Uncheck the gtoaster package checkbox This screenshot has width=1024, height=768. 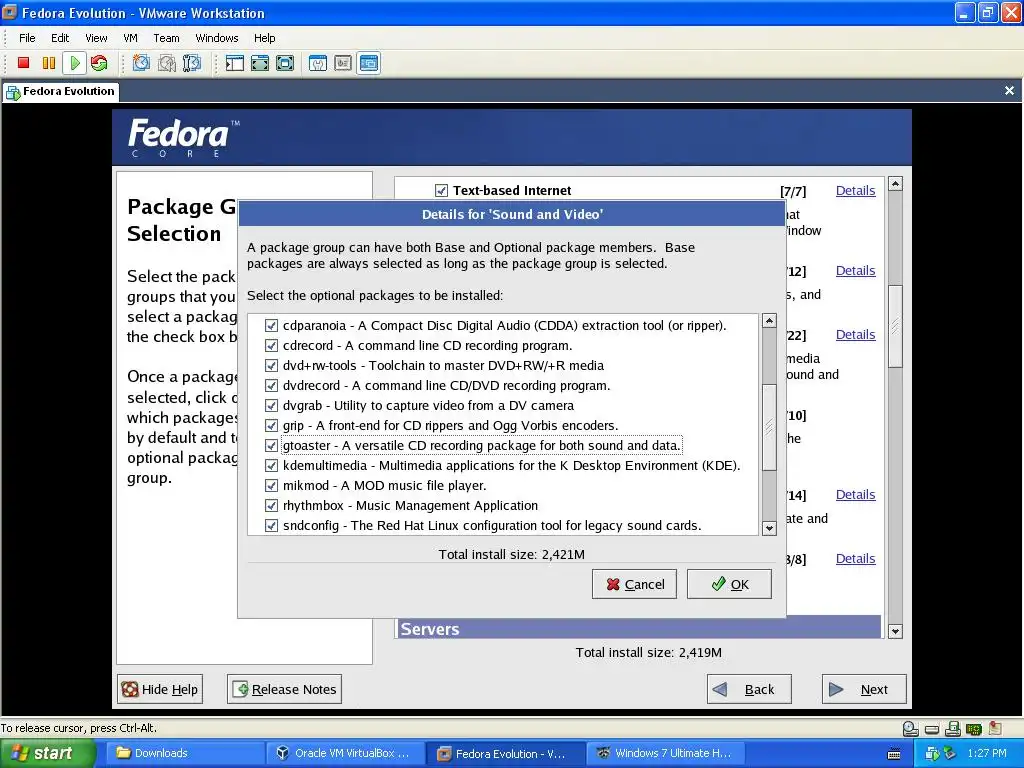point(271,445)
